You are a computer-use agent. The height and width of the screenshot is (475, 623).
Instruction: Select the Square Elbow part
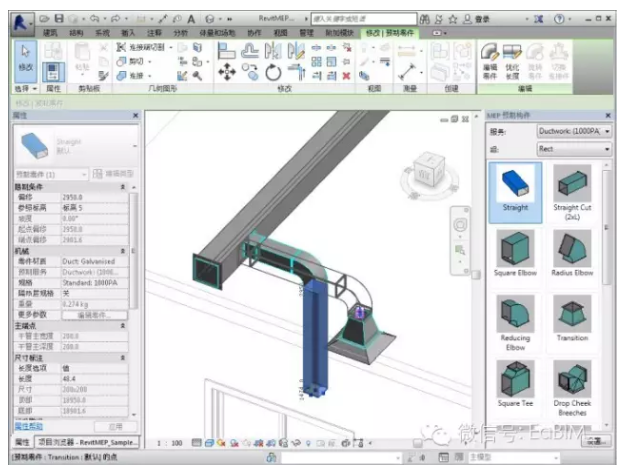515,254
